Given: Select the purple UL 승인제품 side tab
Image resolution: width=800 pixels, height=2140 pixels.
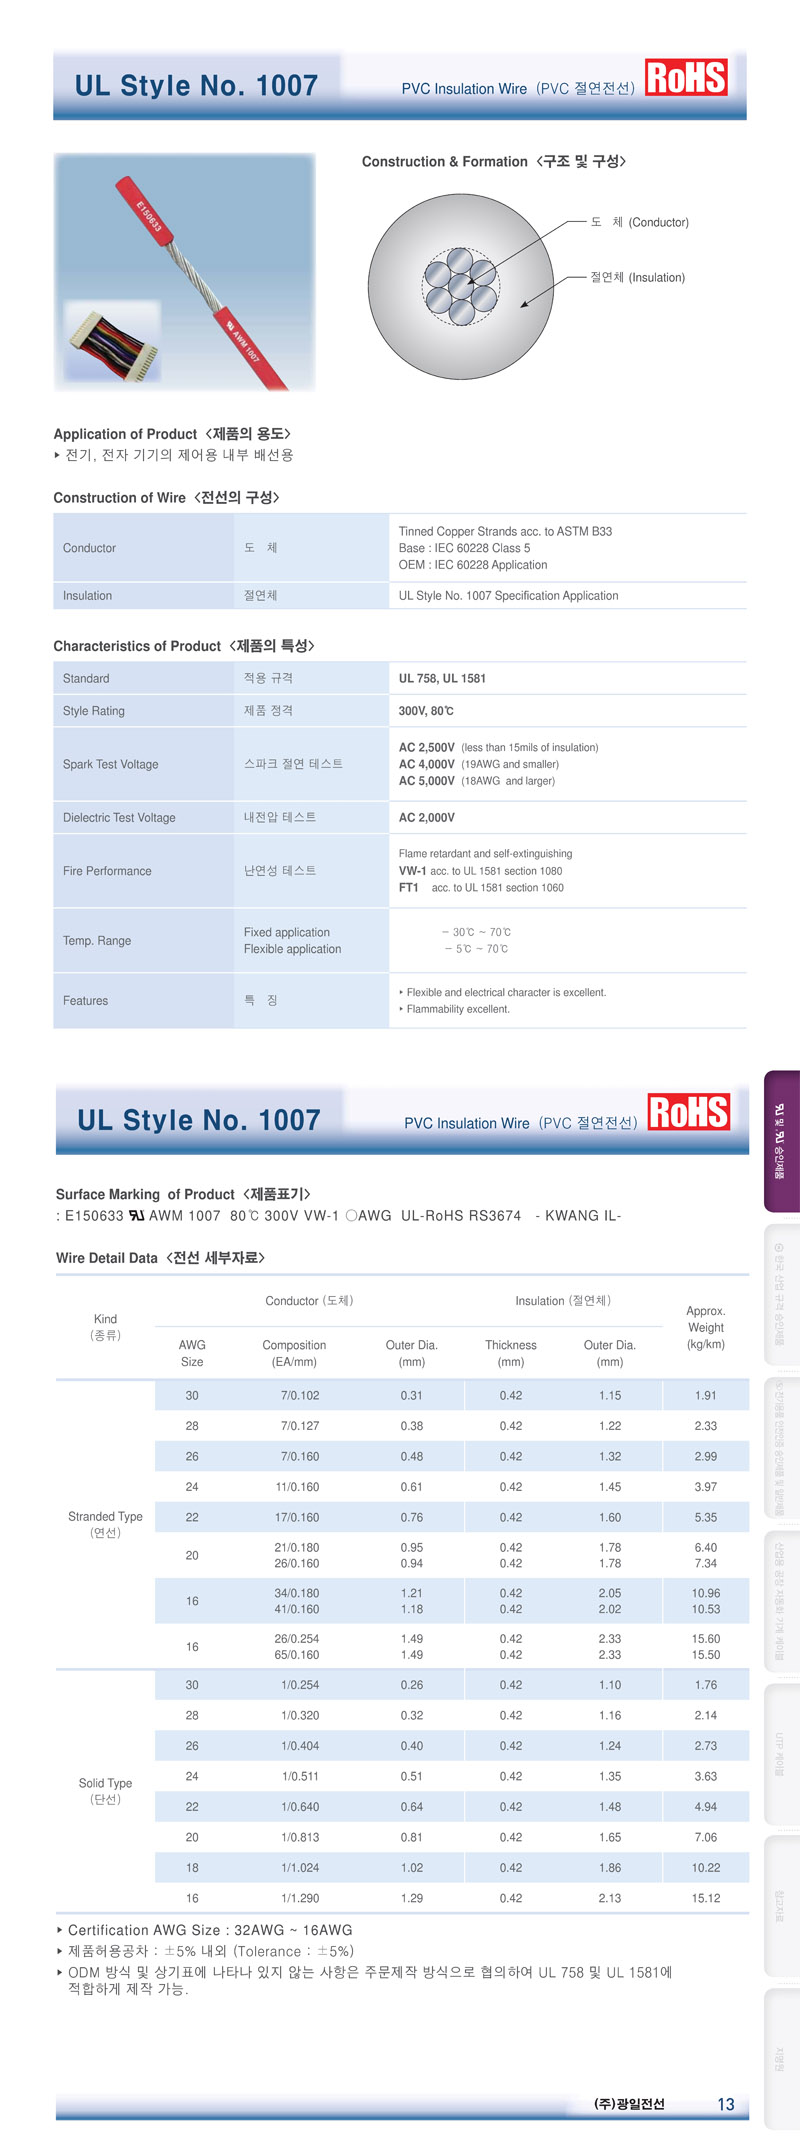Looking at the screenshot, I should tap(781, 1141).
